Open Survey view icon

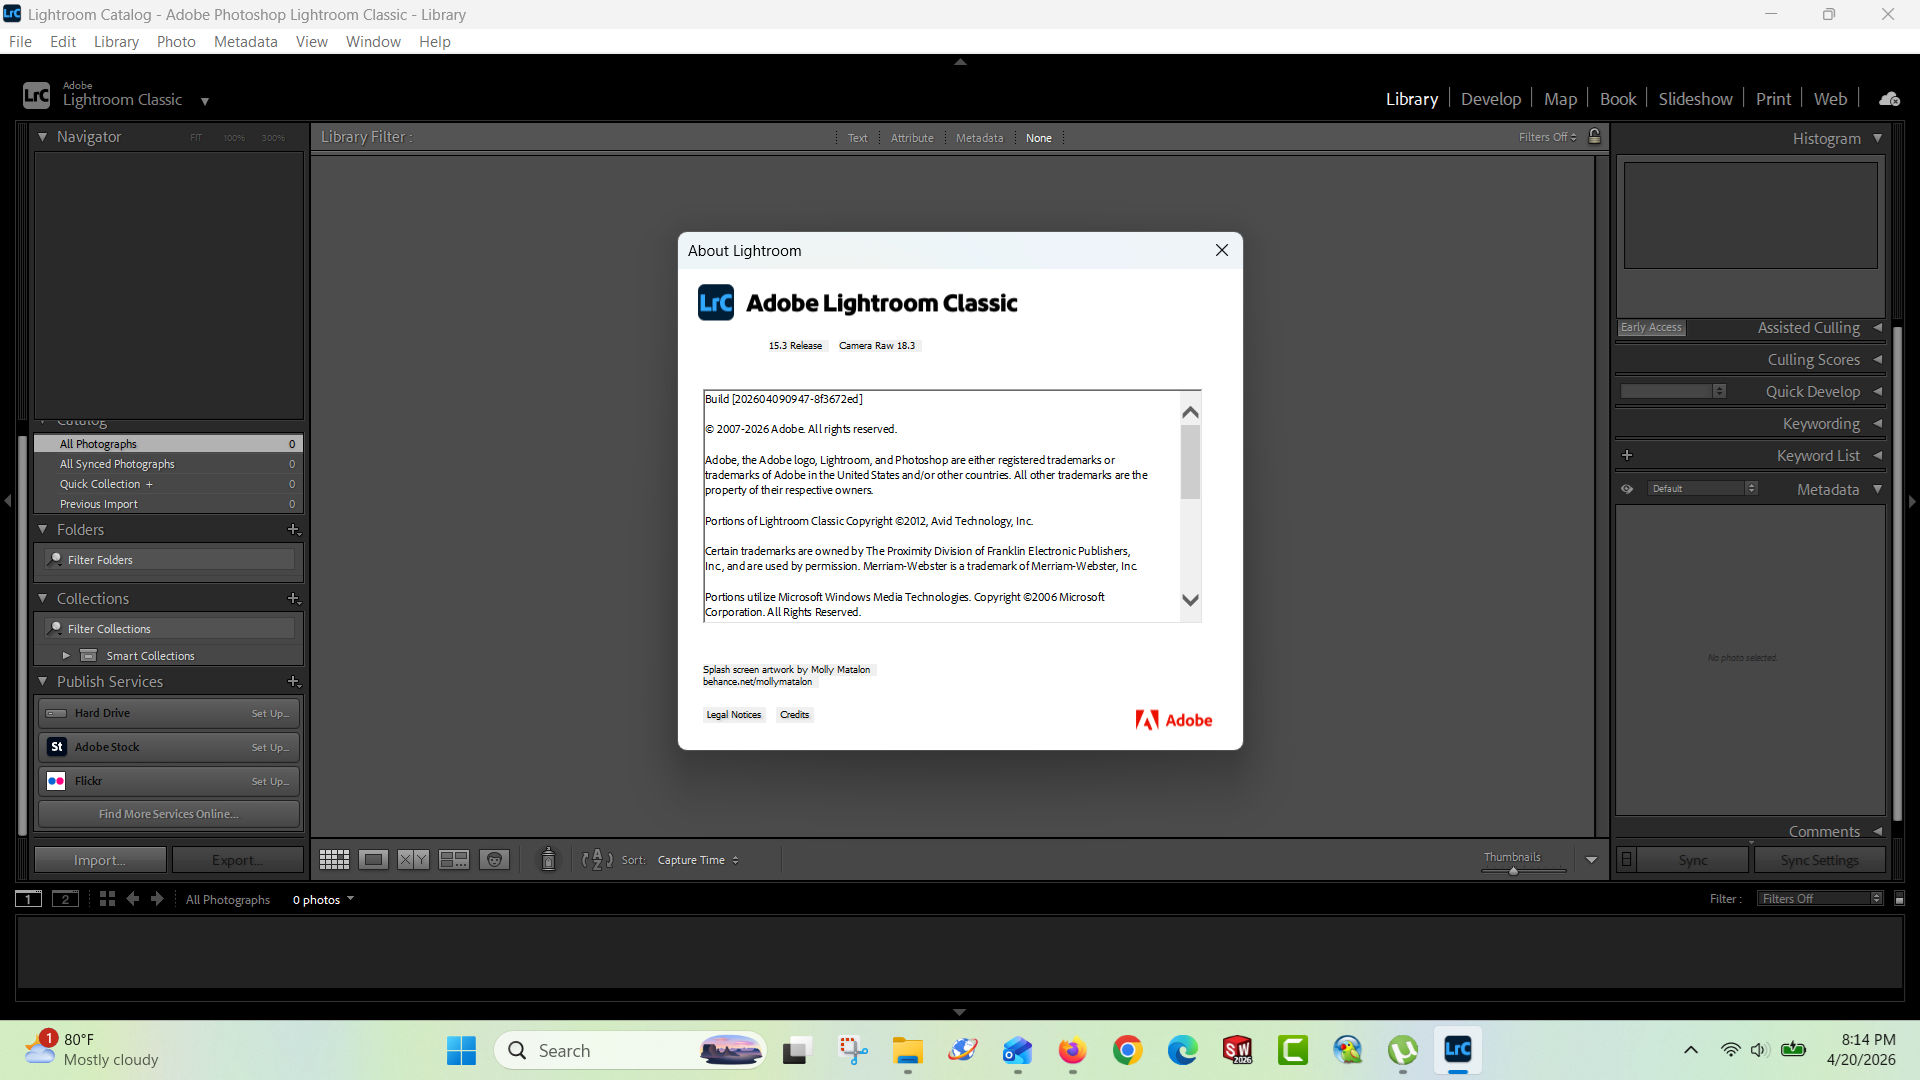(x=454, y=860)
